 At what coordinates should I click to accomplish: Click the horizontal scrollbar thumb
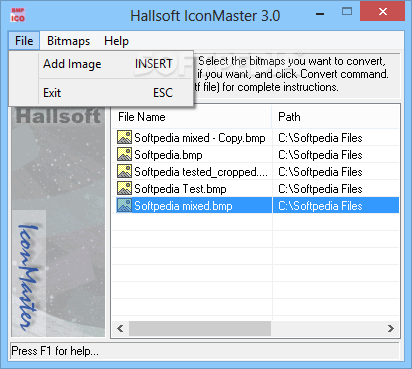(x=200, y=329)
